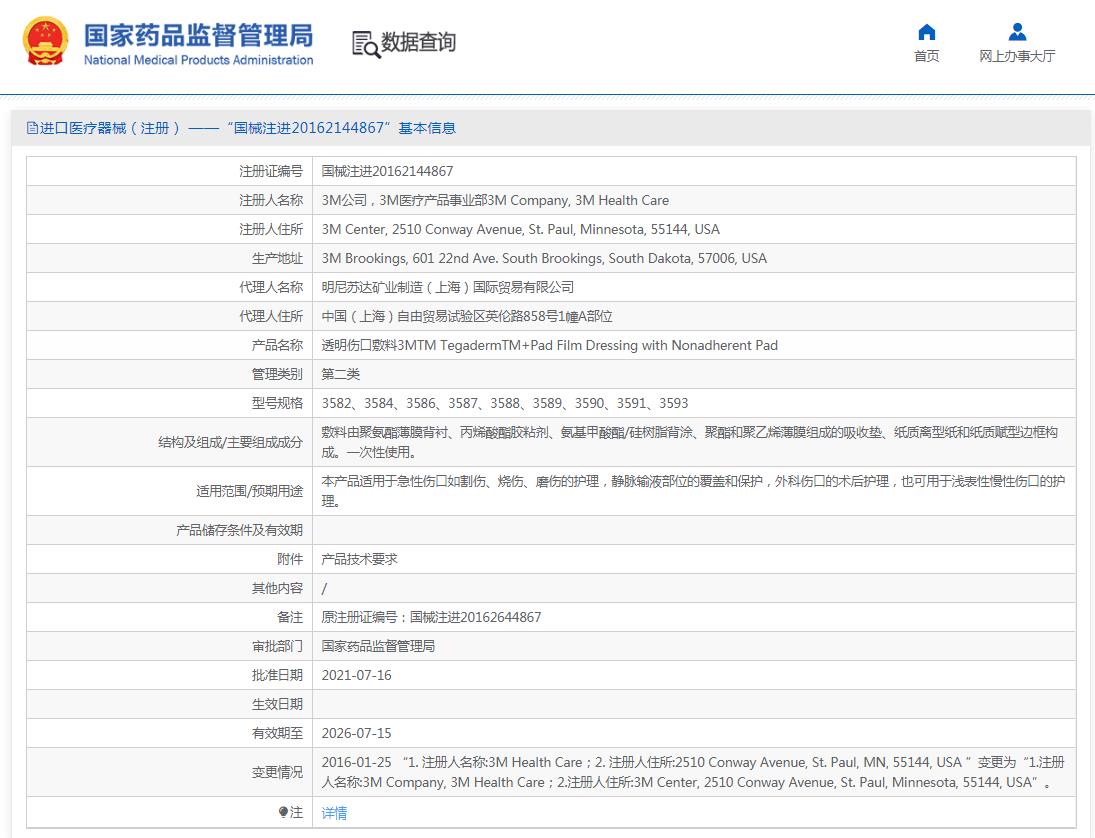
Task: Click the 适用范围/预期用途 label
Action: [249, 491]
